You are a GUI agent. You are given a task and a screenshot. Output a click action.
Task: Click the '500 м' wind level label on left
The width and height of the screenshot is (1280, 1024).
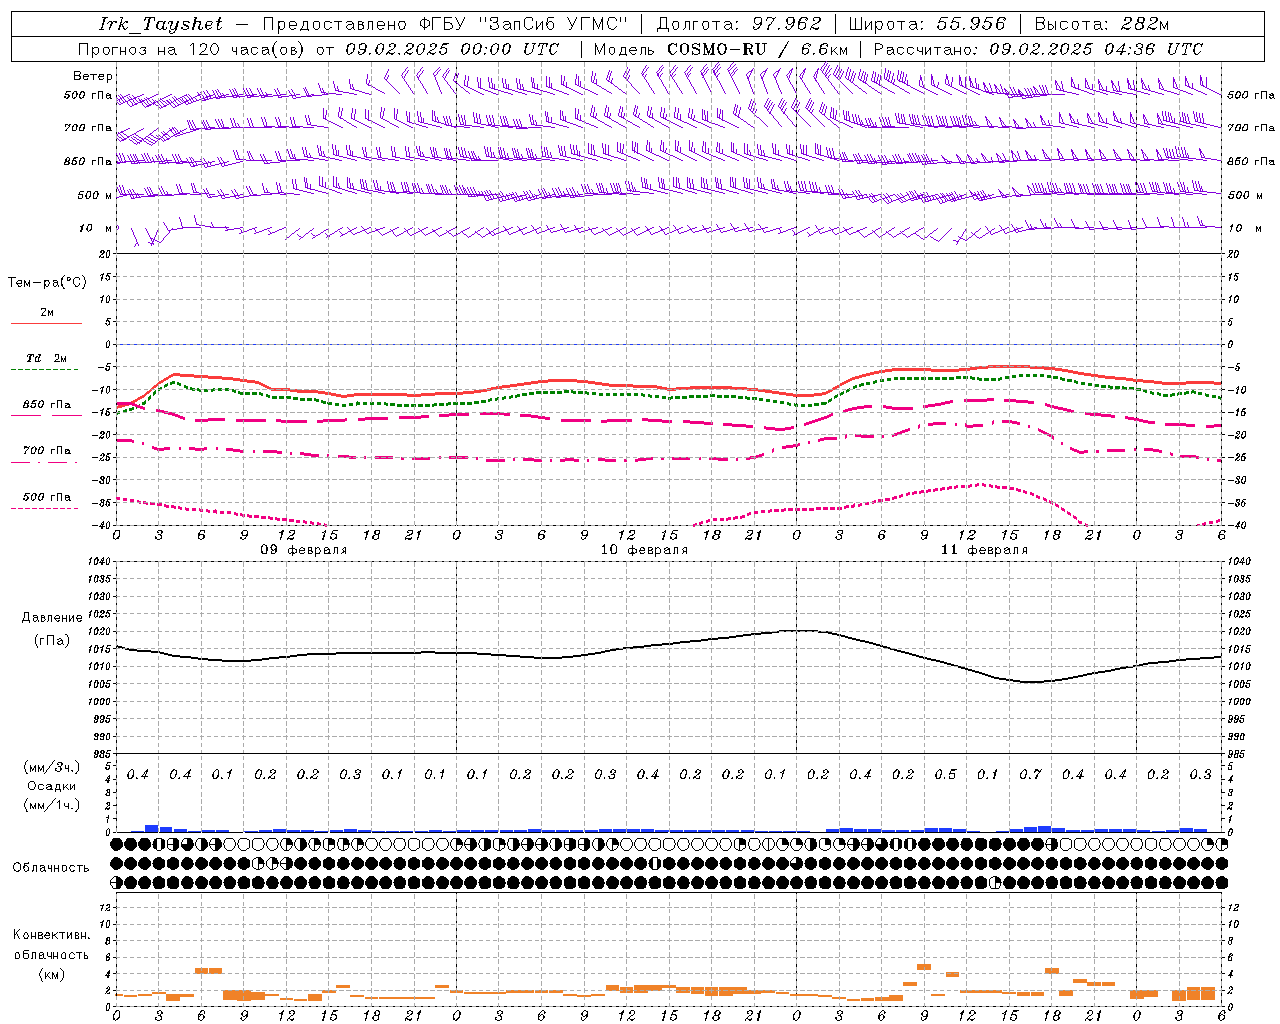click(x=95, y=195)
